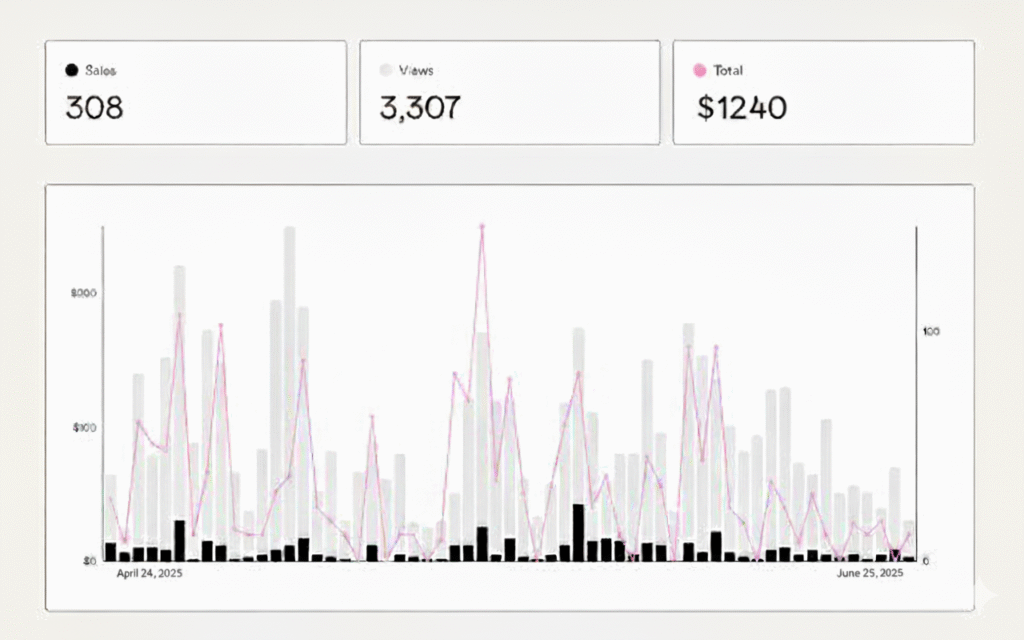Click the $100 label on the left axis

tap(84, 428)
